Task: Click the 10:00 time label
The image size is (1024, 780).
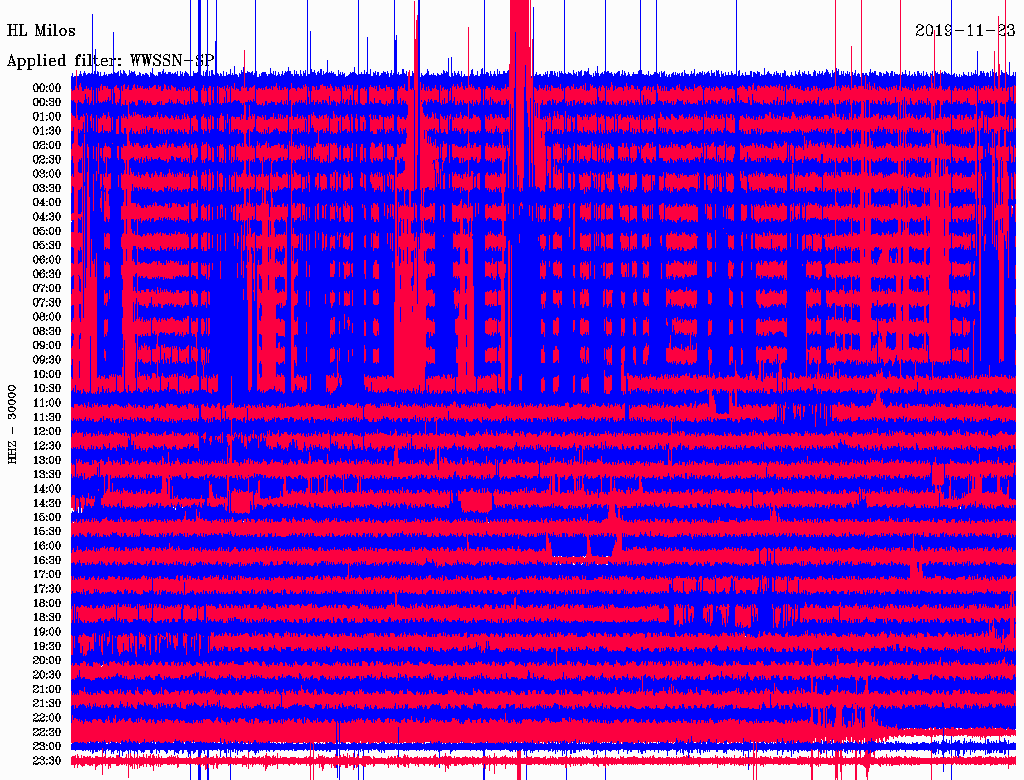Action: [47, 374]
